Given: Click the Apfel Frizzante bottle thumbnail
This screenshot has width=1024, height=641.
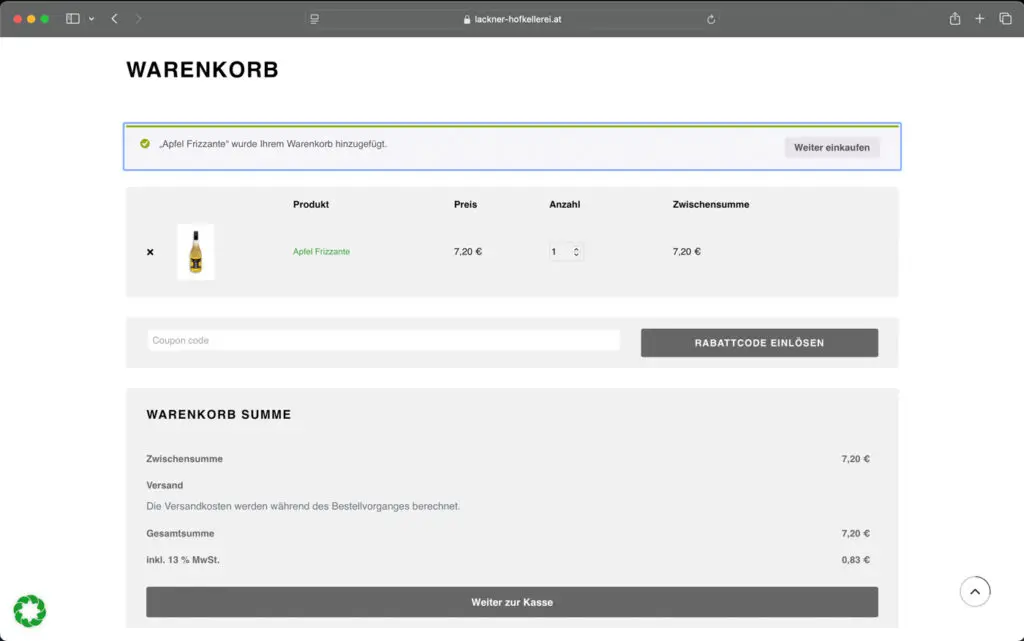Looking at the screenshot, I should 196,251.
